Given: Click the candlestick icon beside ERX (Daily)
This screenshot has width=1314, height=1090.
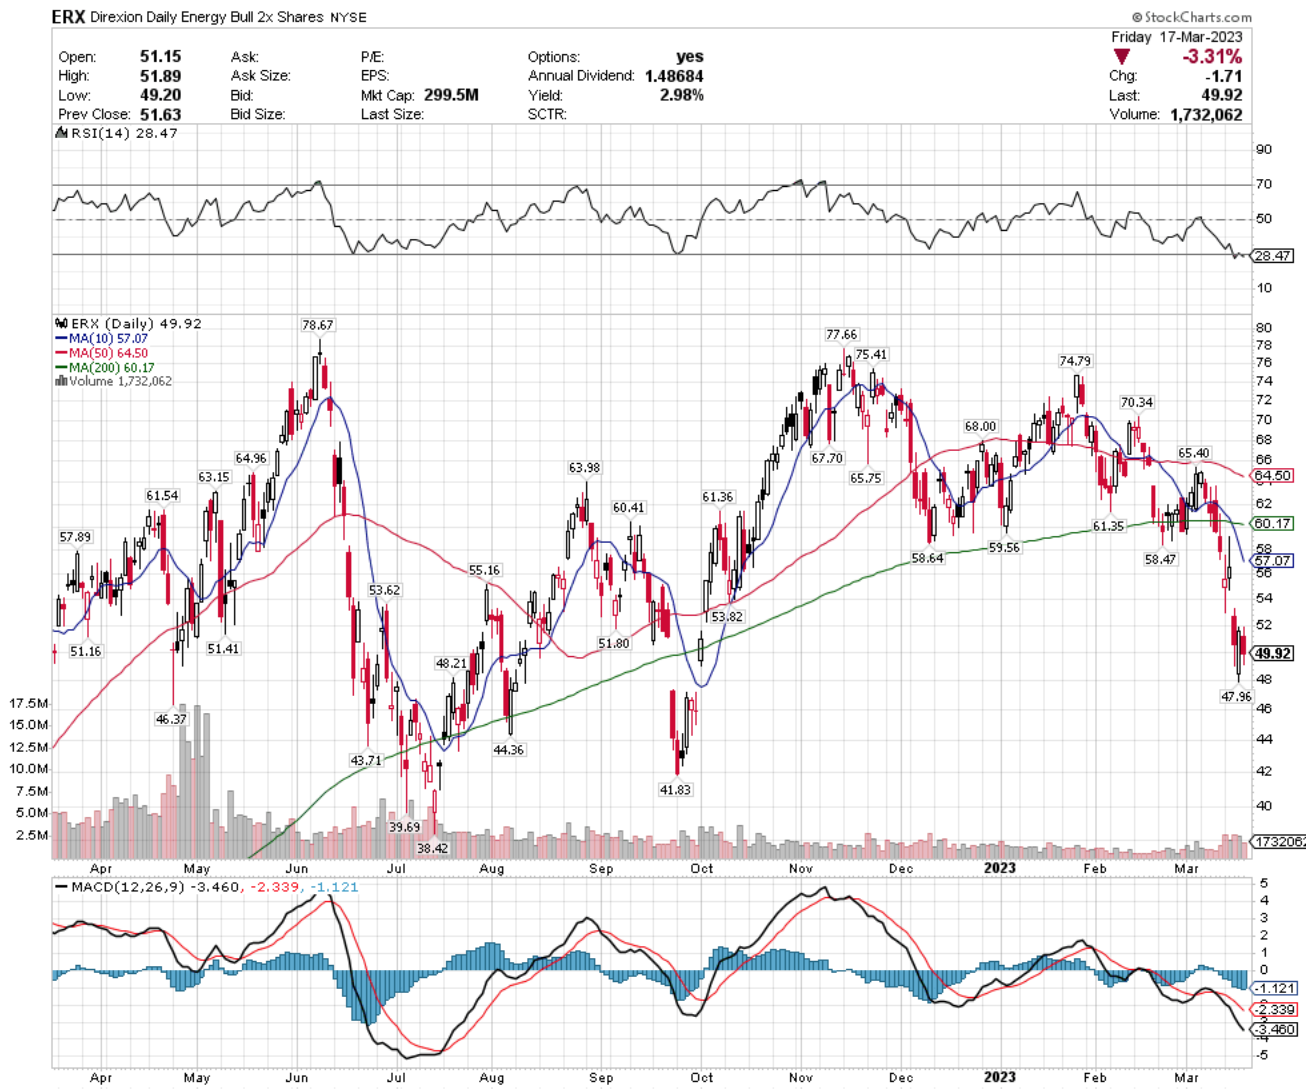Looking at the screenshot, I should click(62, 324).
